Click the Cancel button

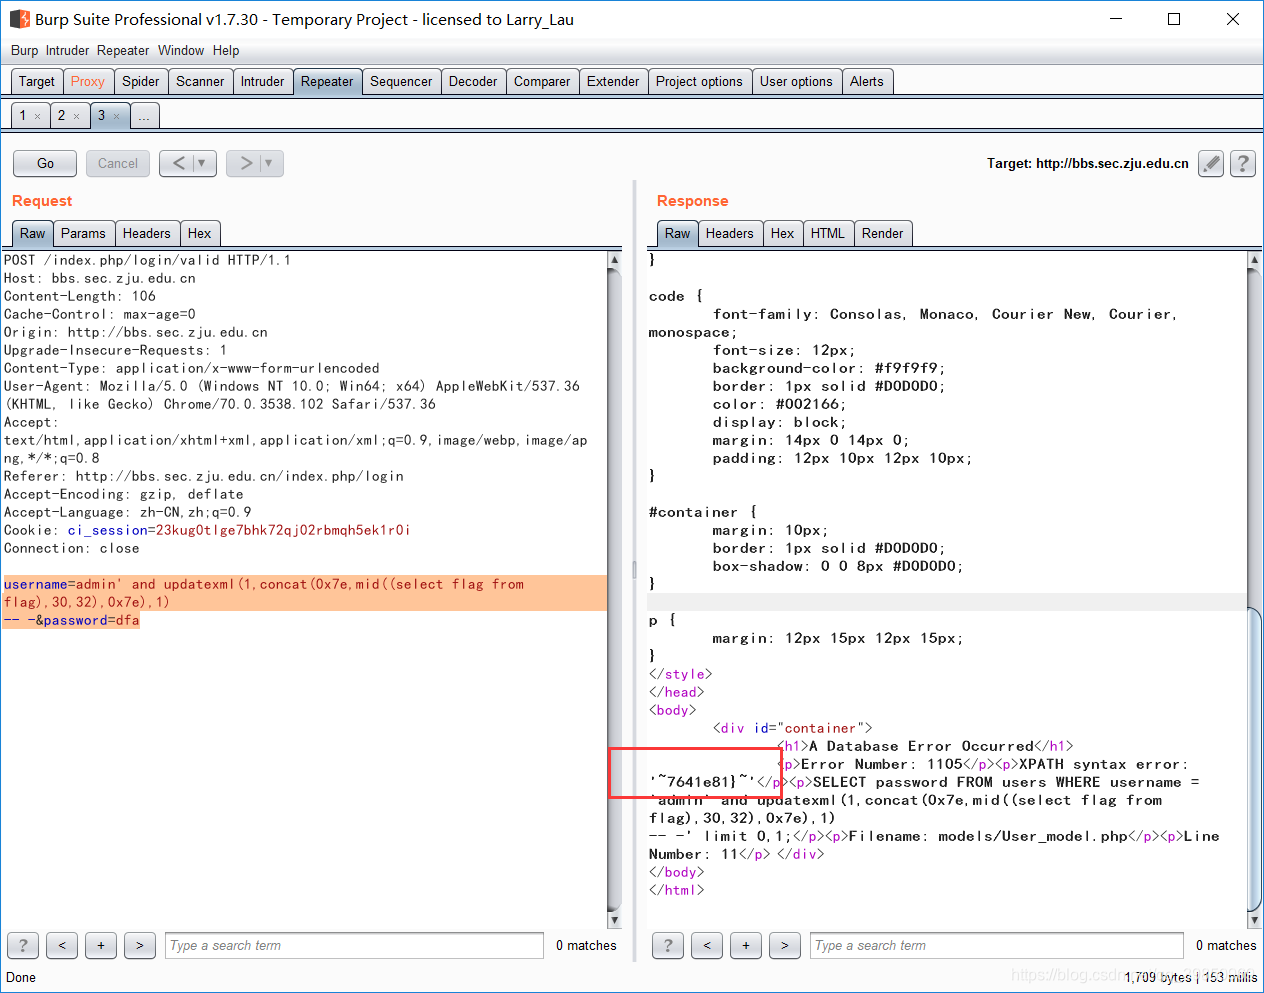pos(118,163)
